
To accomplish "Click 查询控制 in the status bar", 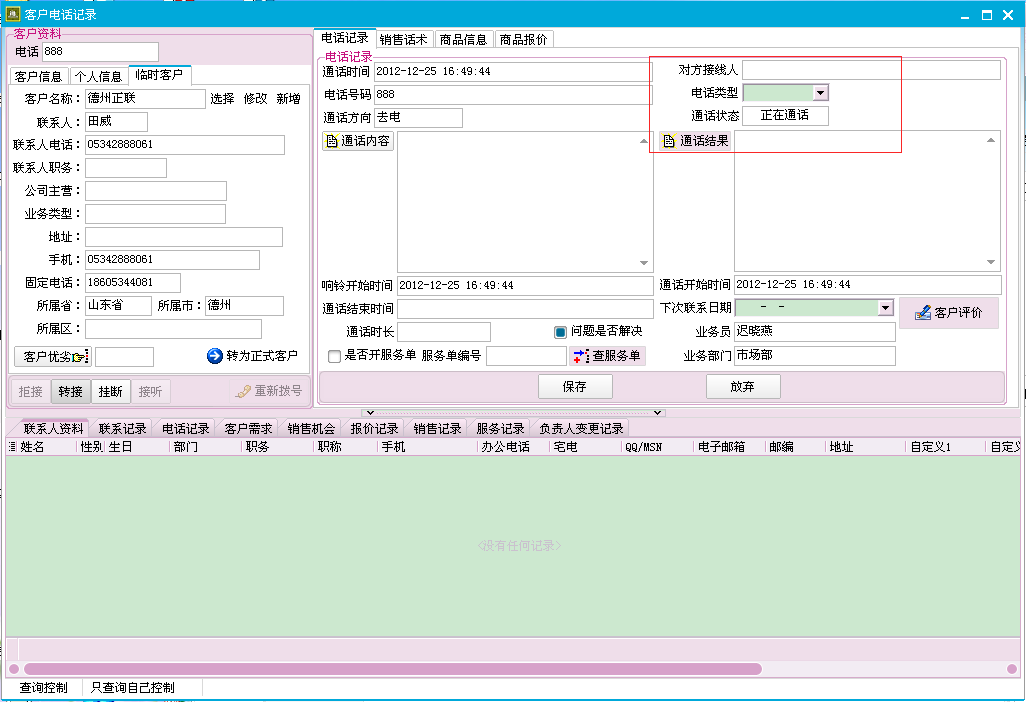I will [x=43, y=688].
